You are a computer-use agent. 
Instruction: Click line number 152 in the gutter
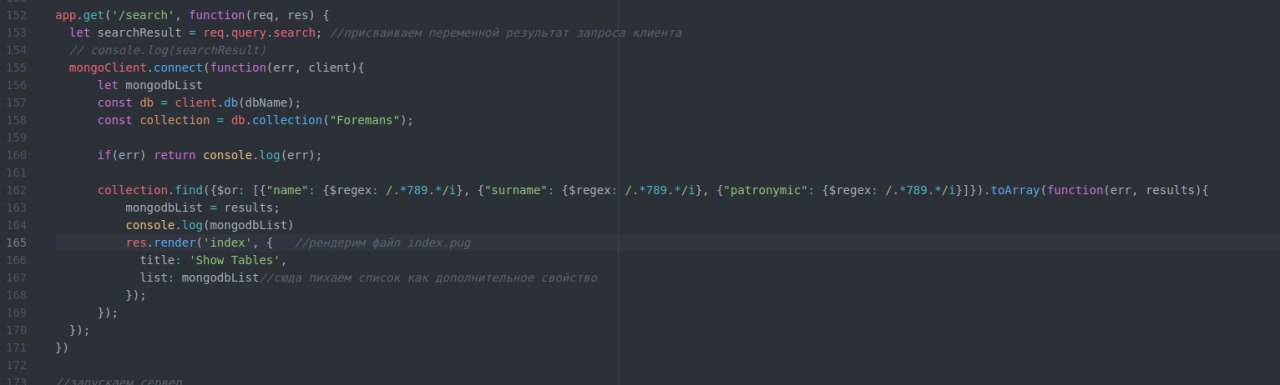pyautogui.click(x=16, y=16)
